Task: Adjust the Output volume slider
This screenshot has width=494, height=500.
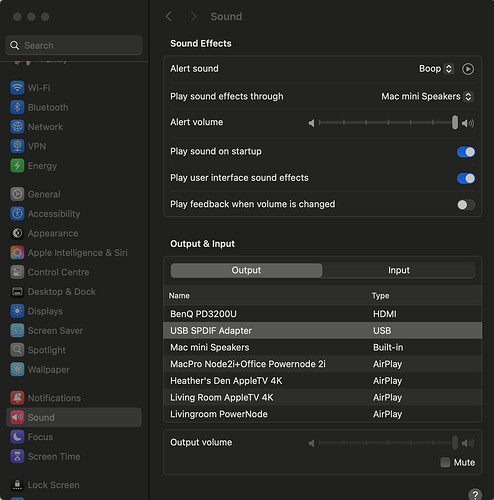Action: pyautogui.click(x=387, y=443)
